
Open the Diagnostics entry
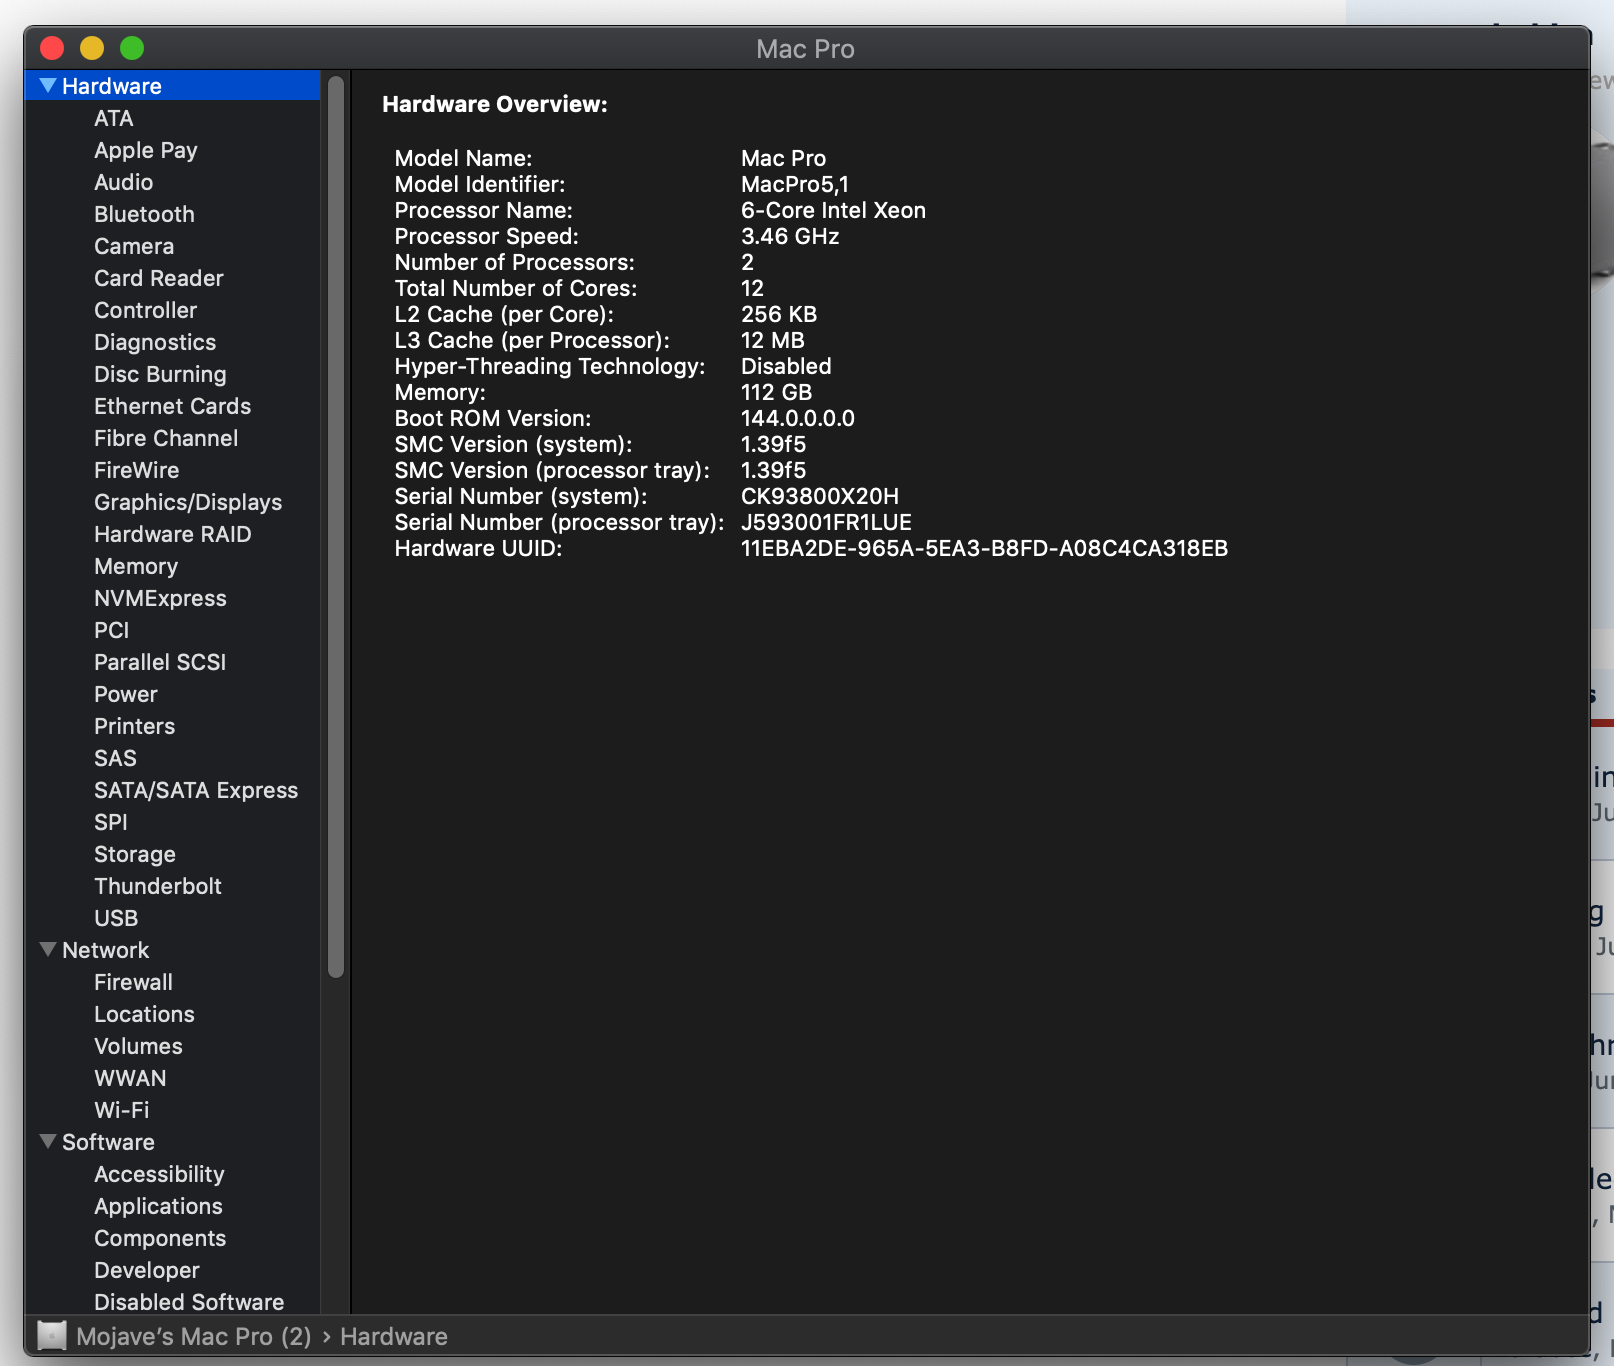pos(155,342)
